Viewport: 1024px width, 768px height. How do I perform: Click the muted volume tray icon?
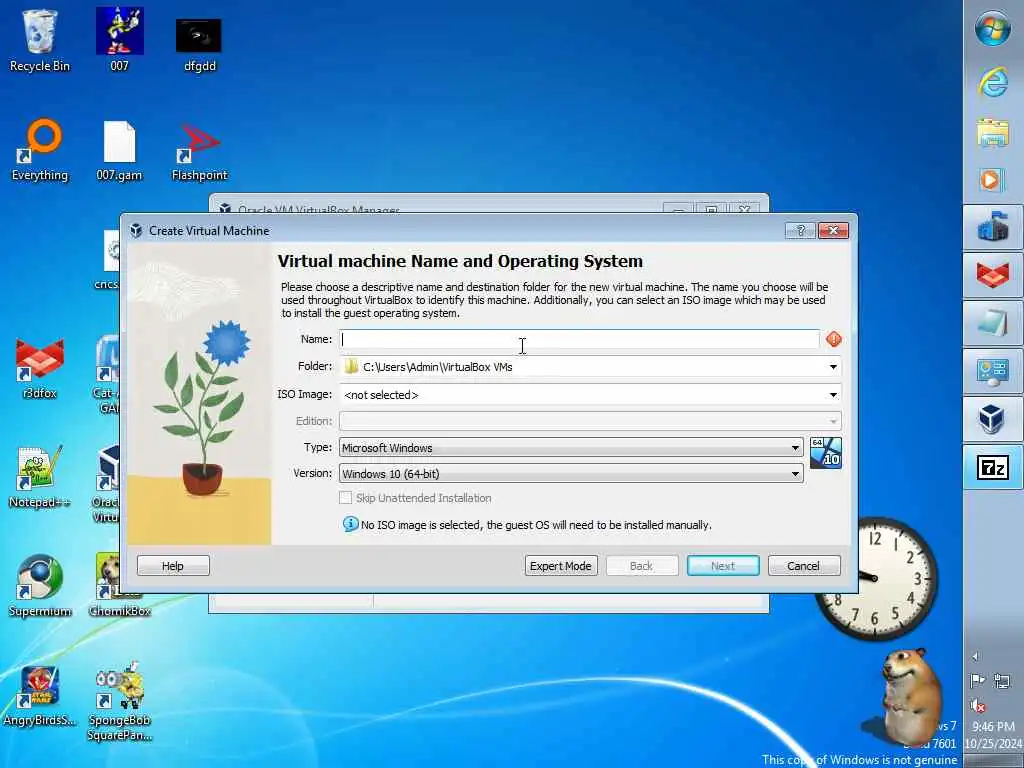978,705
